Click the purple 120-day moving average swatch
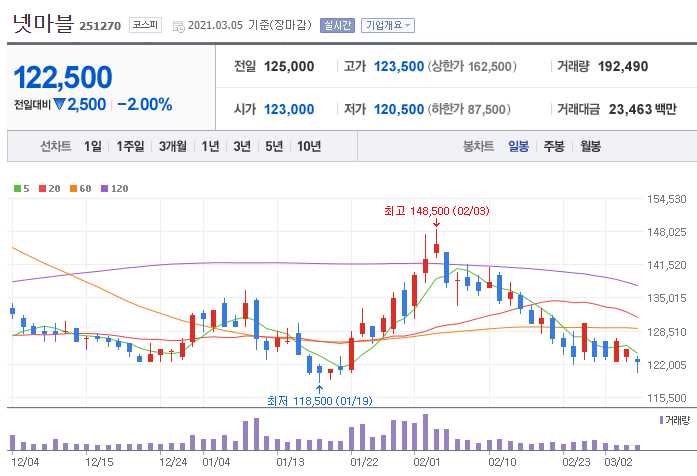This screenshot has width=697, height=476. [104, 188]
